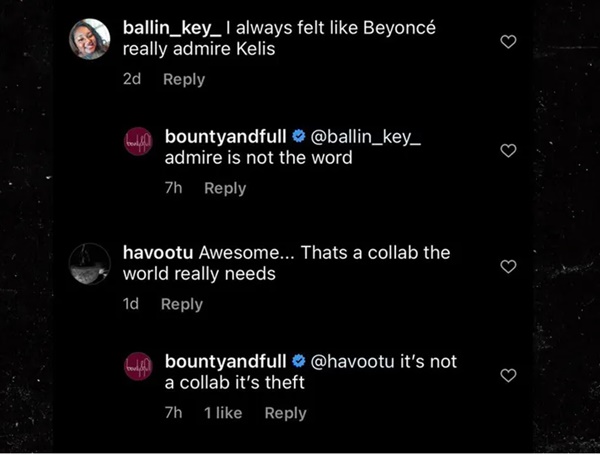
Task: Like ballin_key_'s comment about Beyoncé
Action: point(508,42)
